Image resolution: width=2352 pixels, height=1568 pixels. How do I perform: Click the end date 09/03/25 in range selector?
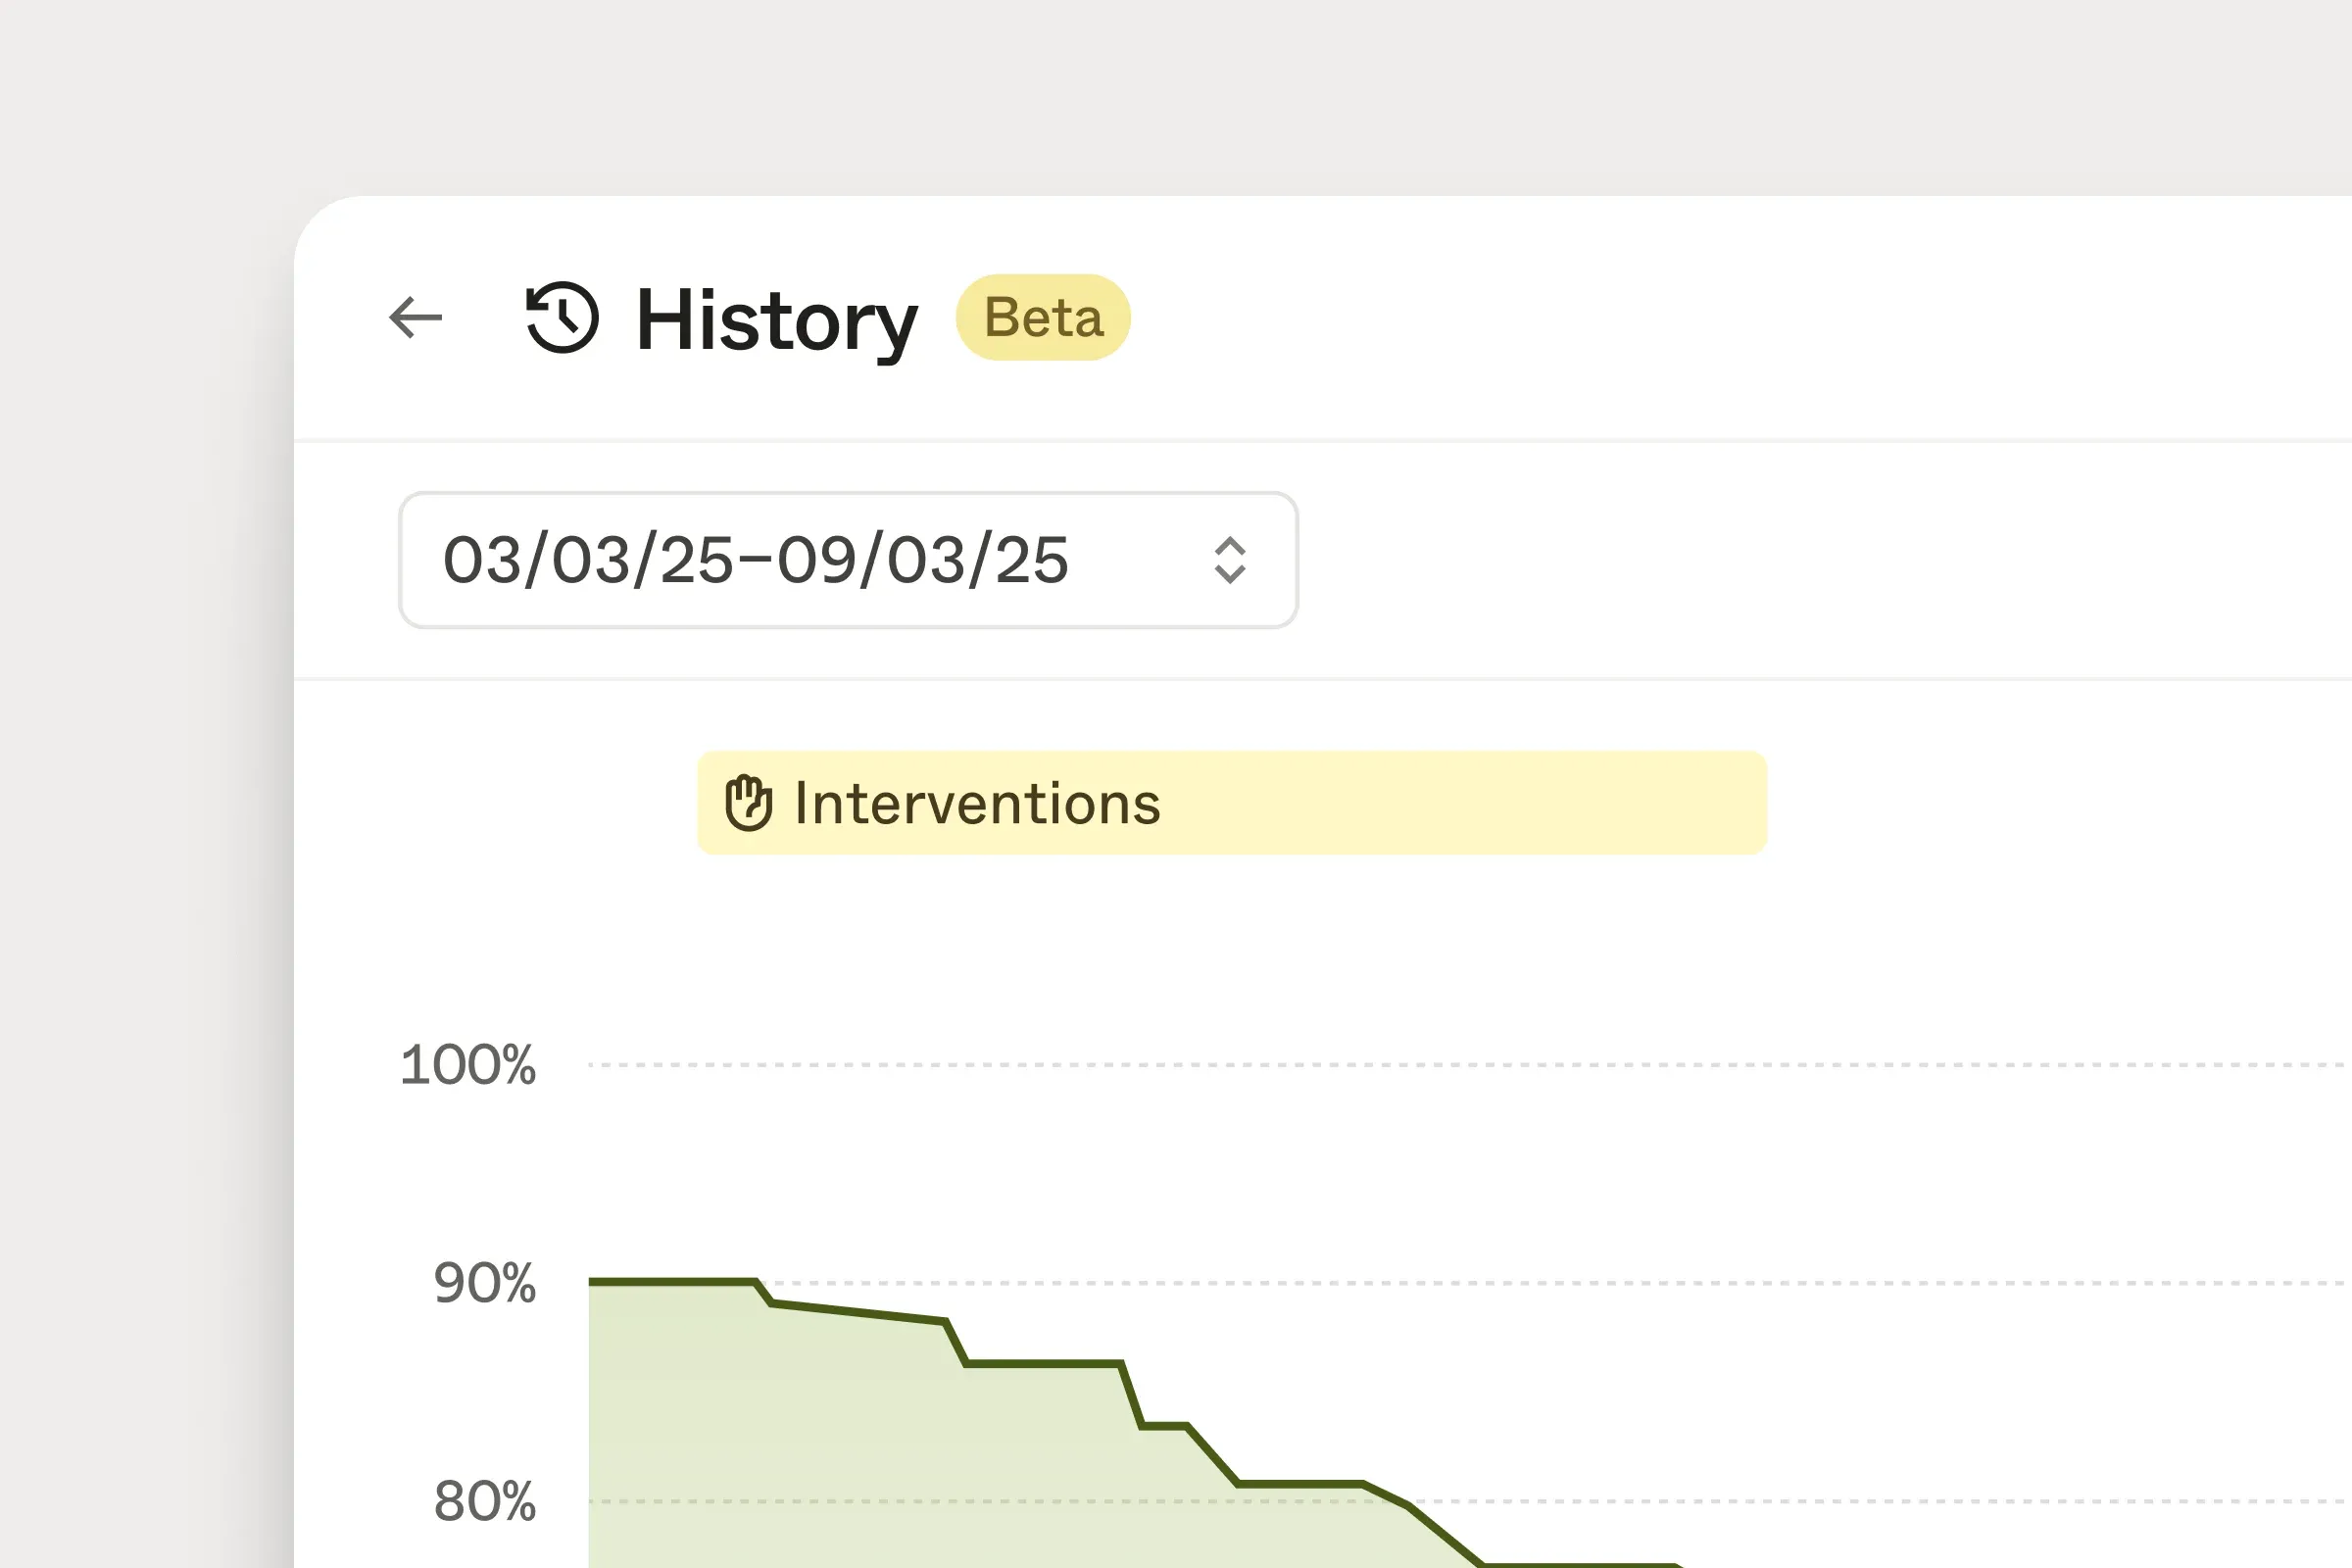click(x=923, y=560)
